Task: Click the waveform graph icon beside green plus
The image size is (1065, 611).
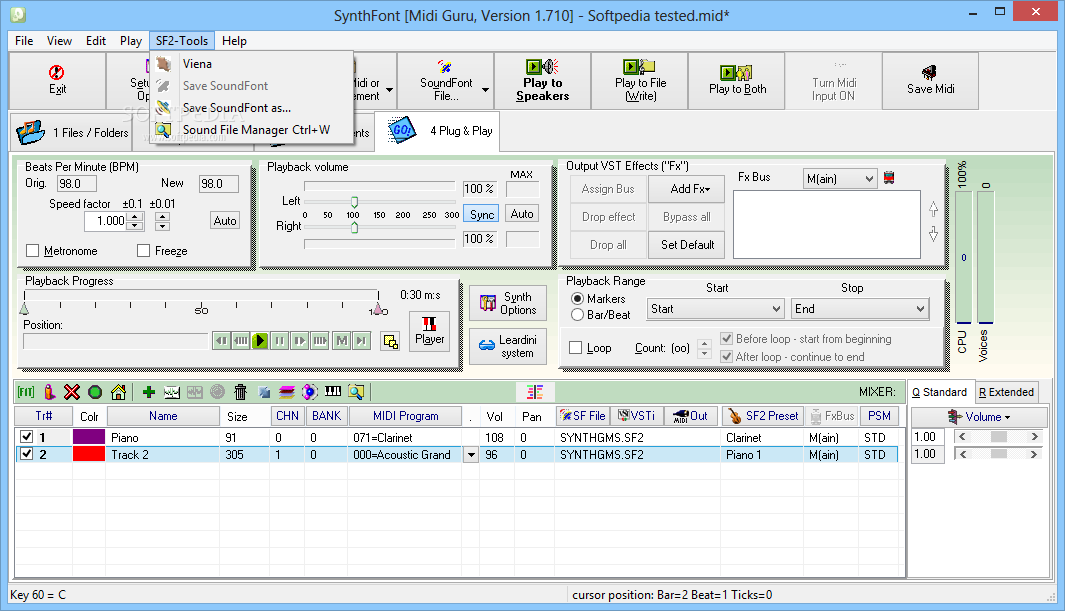Action: click(x=172, y=392)
